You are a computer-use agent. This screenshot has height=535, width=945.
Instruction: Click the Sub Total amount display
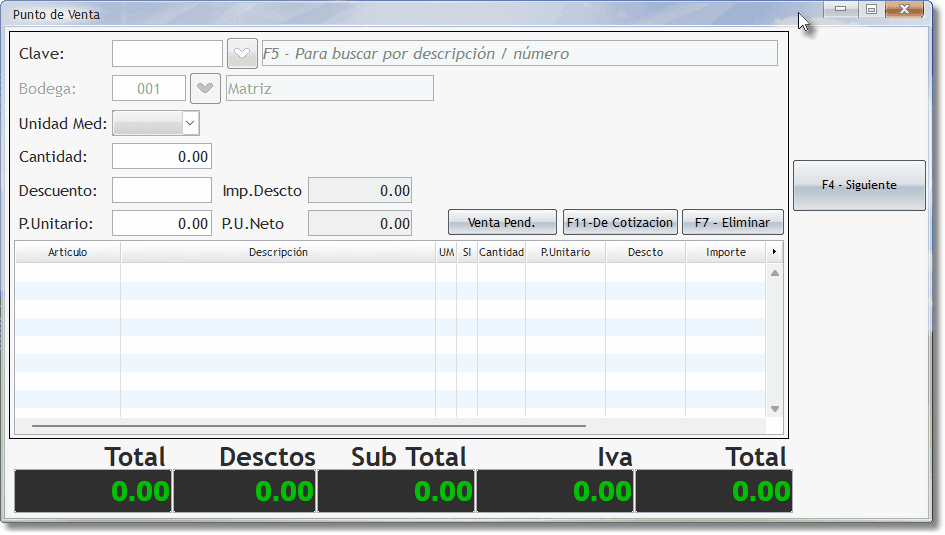coord(397,492)
